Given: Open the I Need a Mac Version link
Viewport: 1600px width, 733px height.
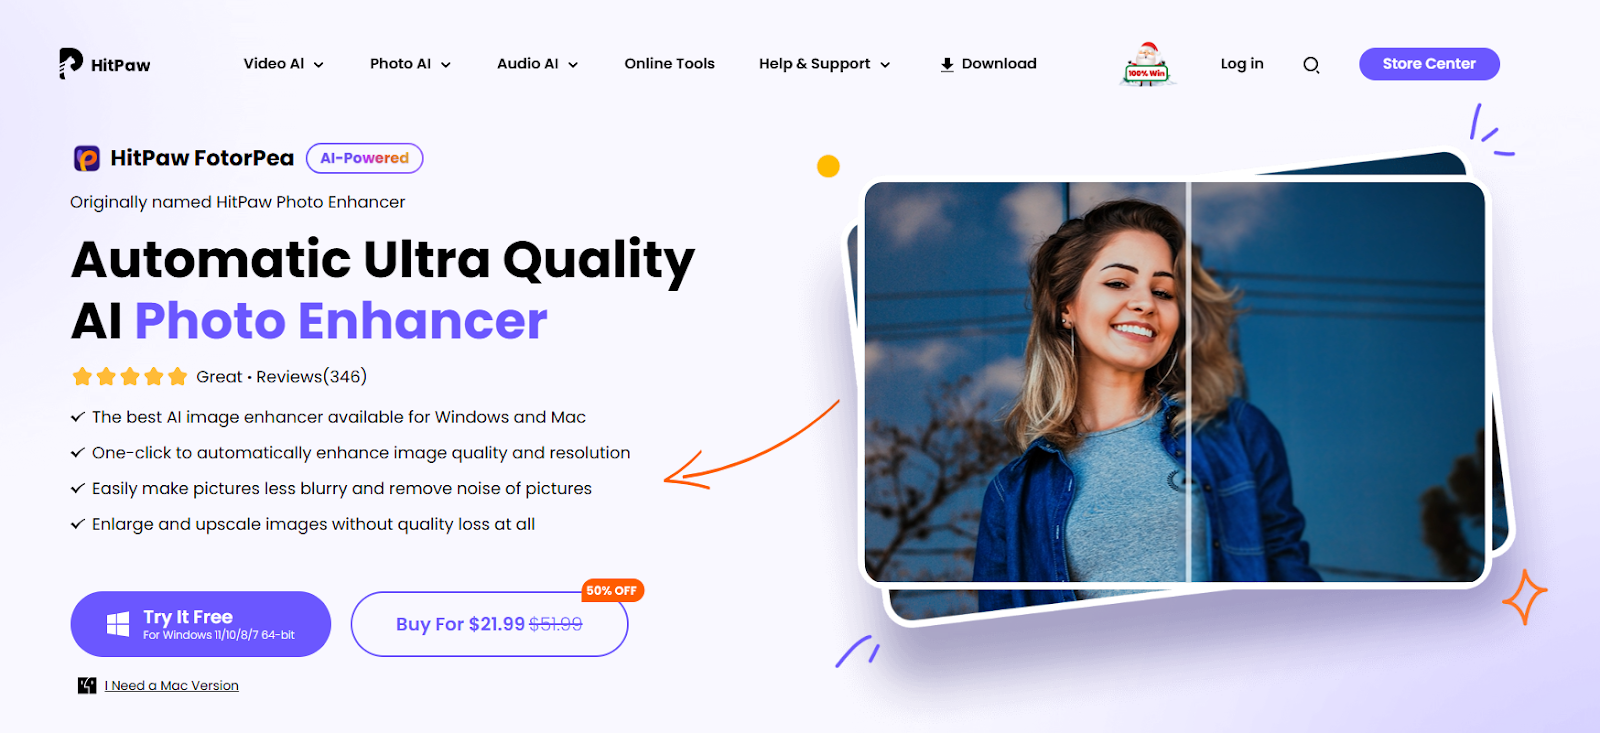Looking at the screenshot, I should (x=172, y=686).
